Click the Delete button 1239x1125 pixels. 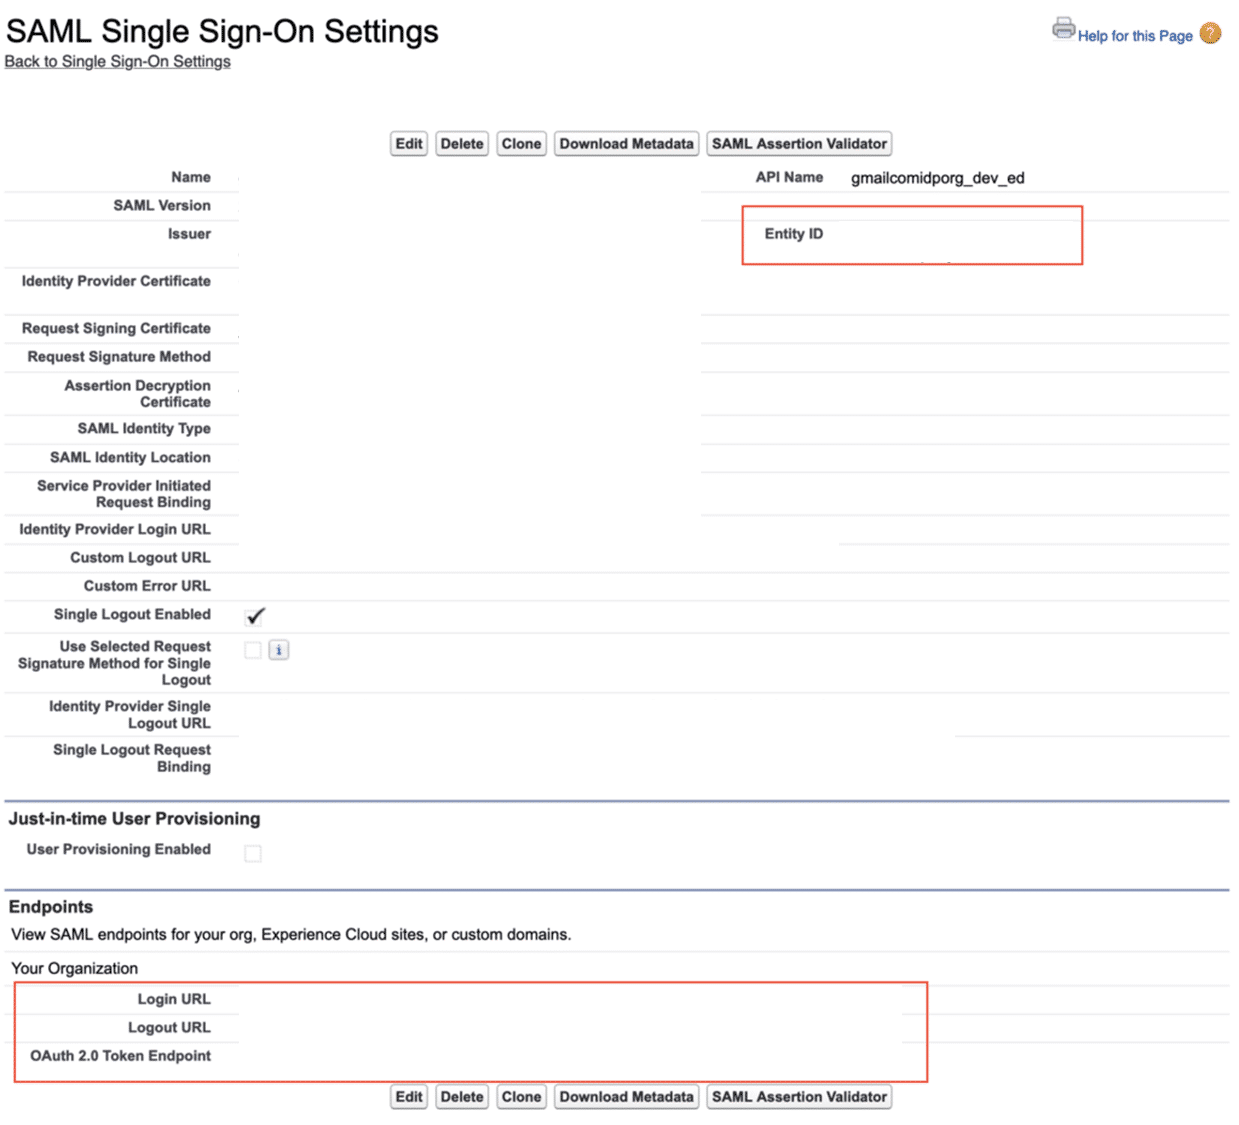(x=461, y=143)
